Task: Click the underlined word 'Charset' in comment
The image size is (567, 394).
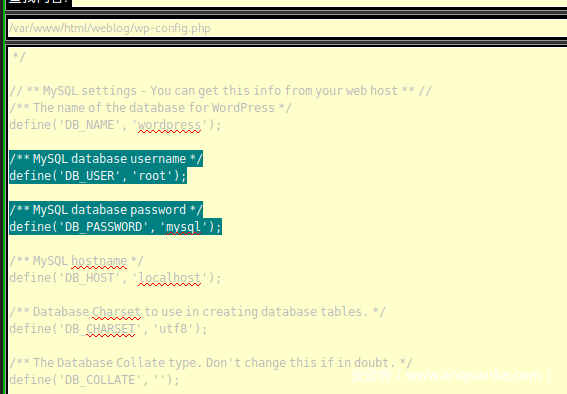Action: 116,312
